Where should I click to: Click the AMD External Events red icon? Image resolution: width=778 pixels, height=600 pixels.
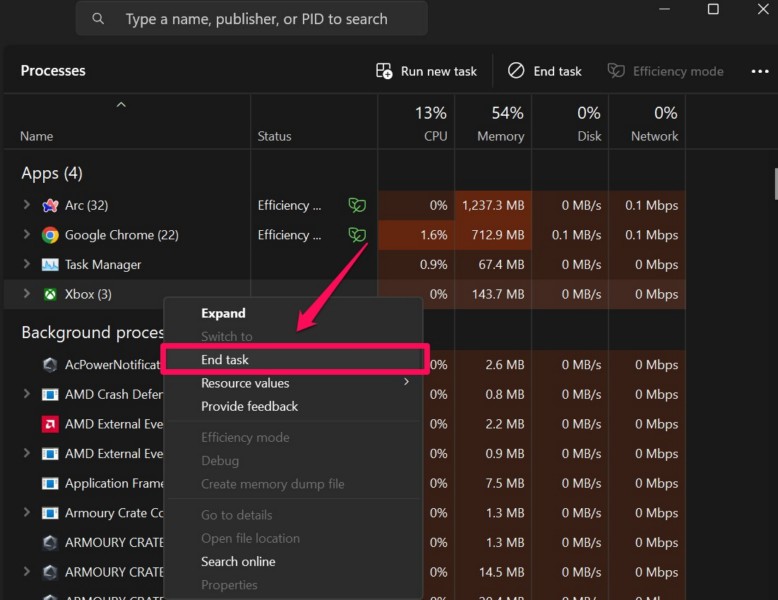50,424
